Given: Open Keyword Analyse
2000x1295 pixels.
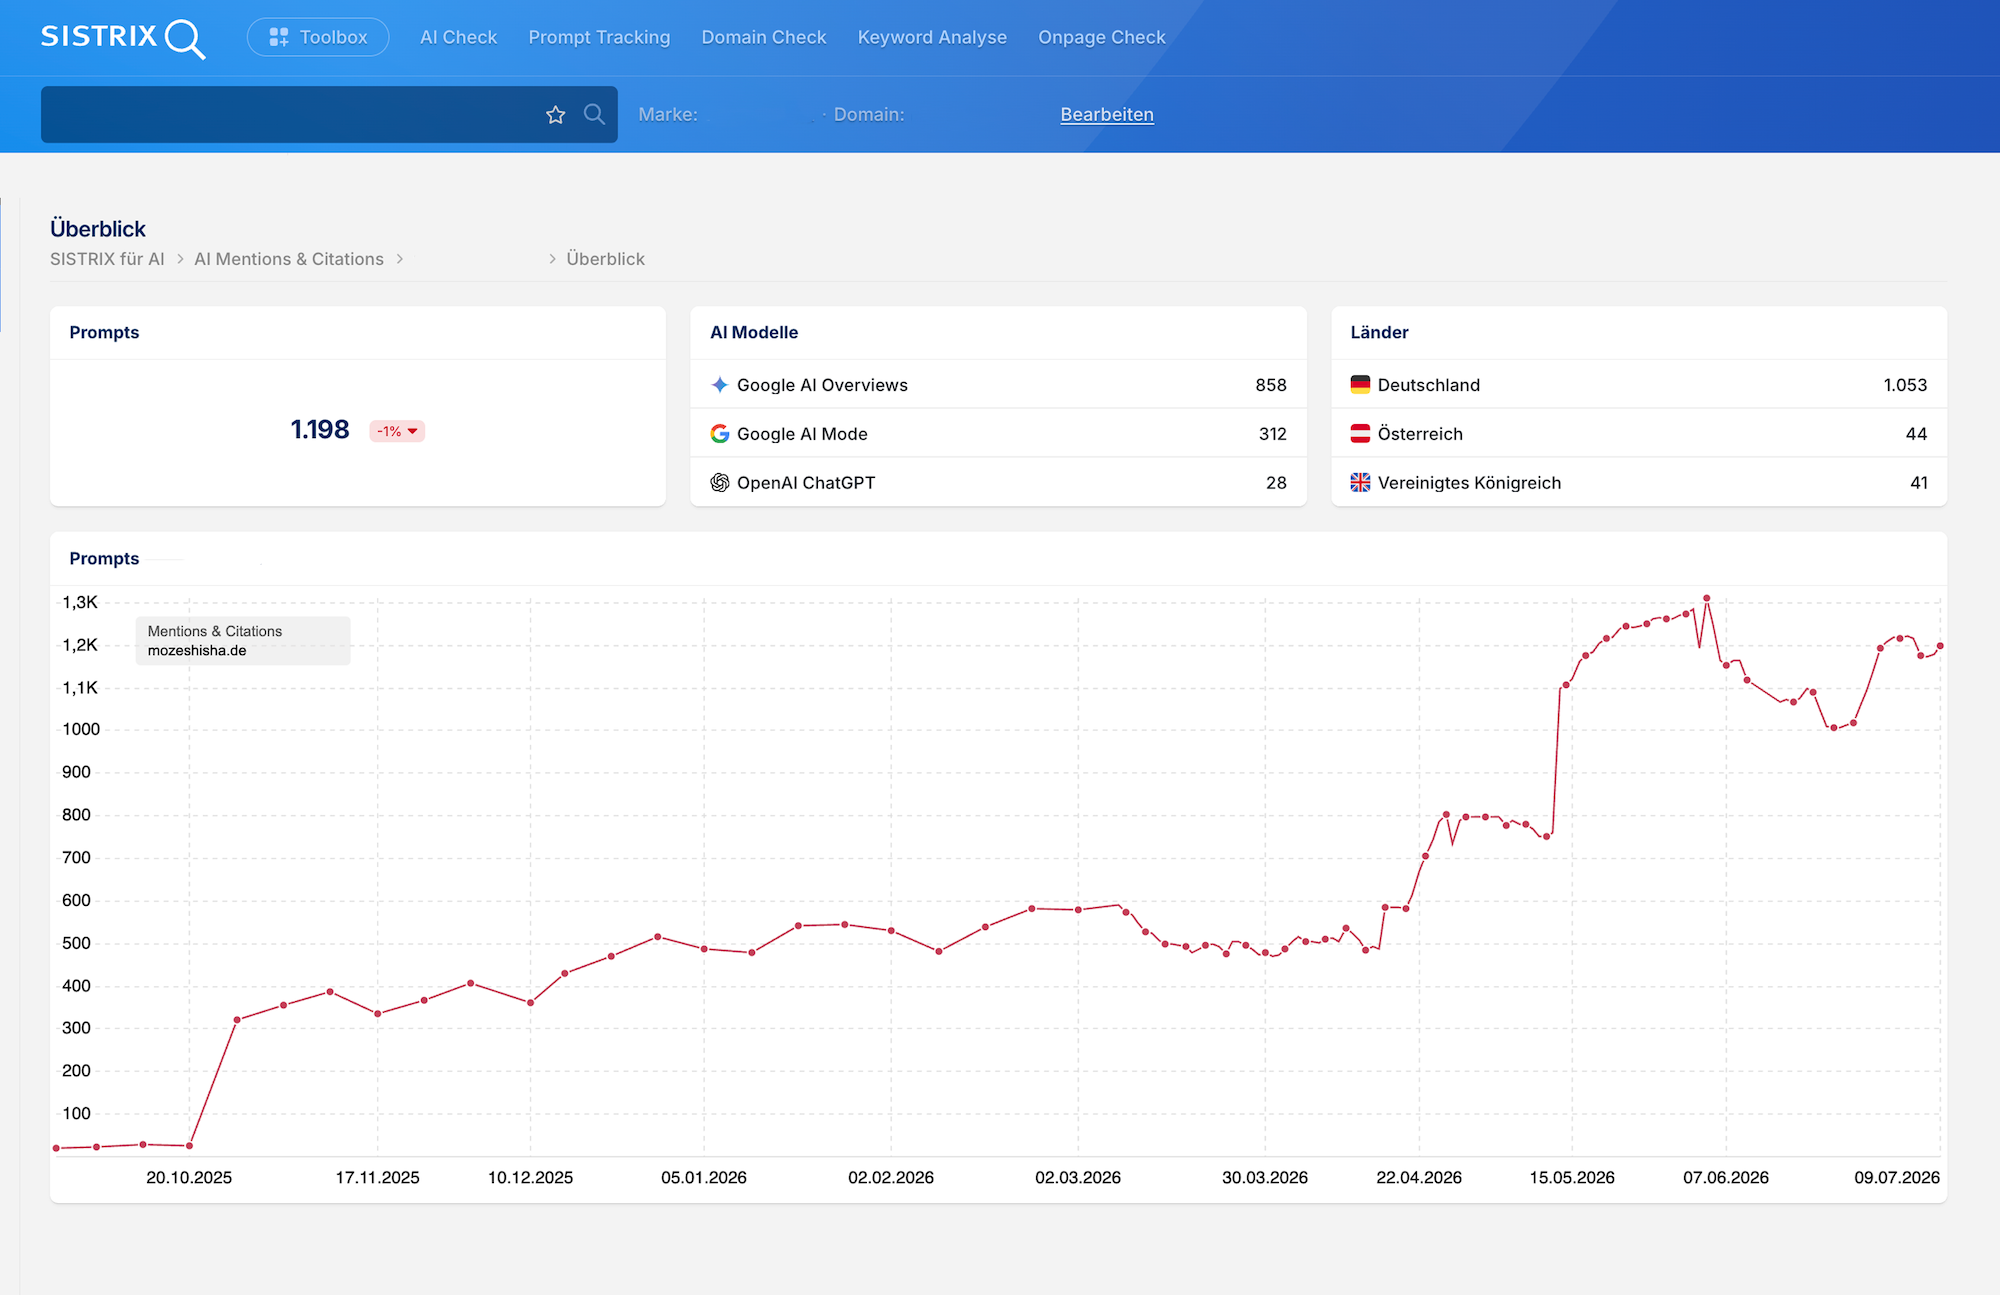Looking at the screenshot, I should [932, 37].
